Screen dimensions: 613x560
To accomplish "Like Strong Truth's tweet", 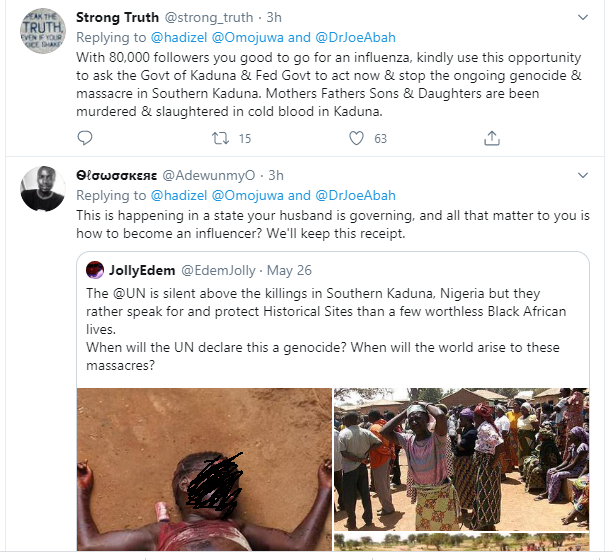I will [x=354, y=138].
